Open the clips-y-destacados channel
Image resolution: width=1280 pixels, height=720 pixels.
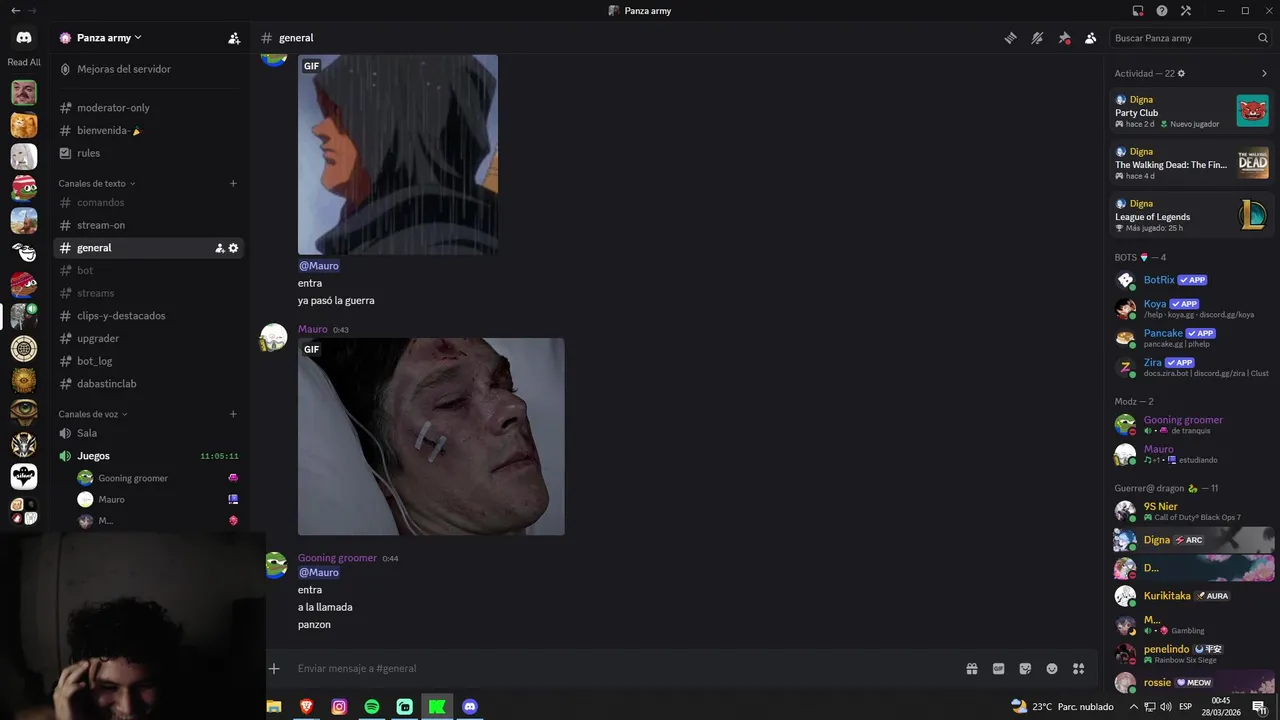click(x=150, y=316)
